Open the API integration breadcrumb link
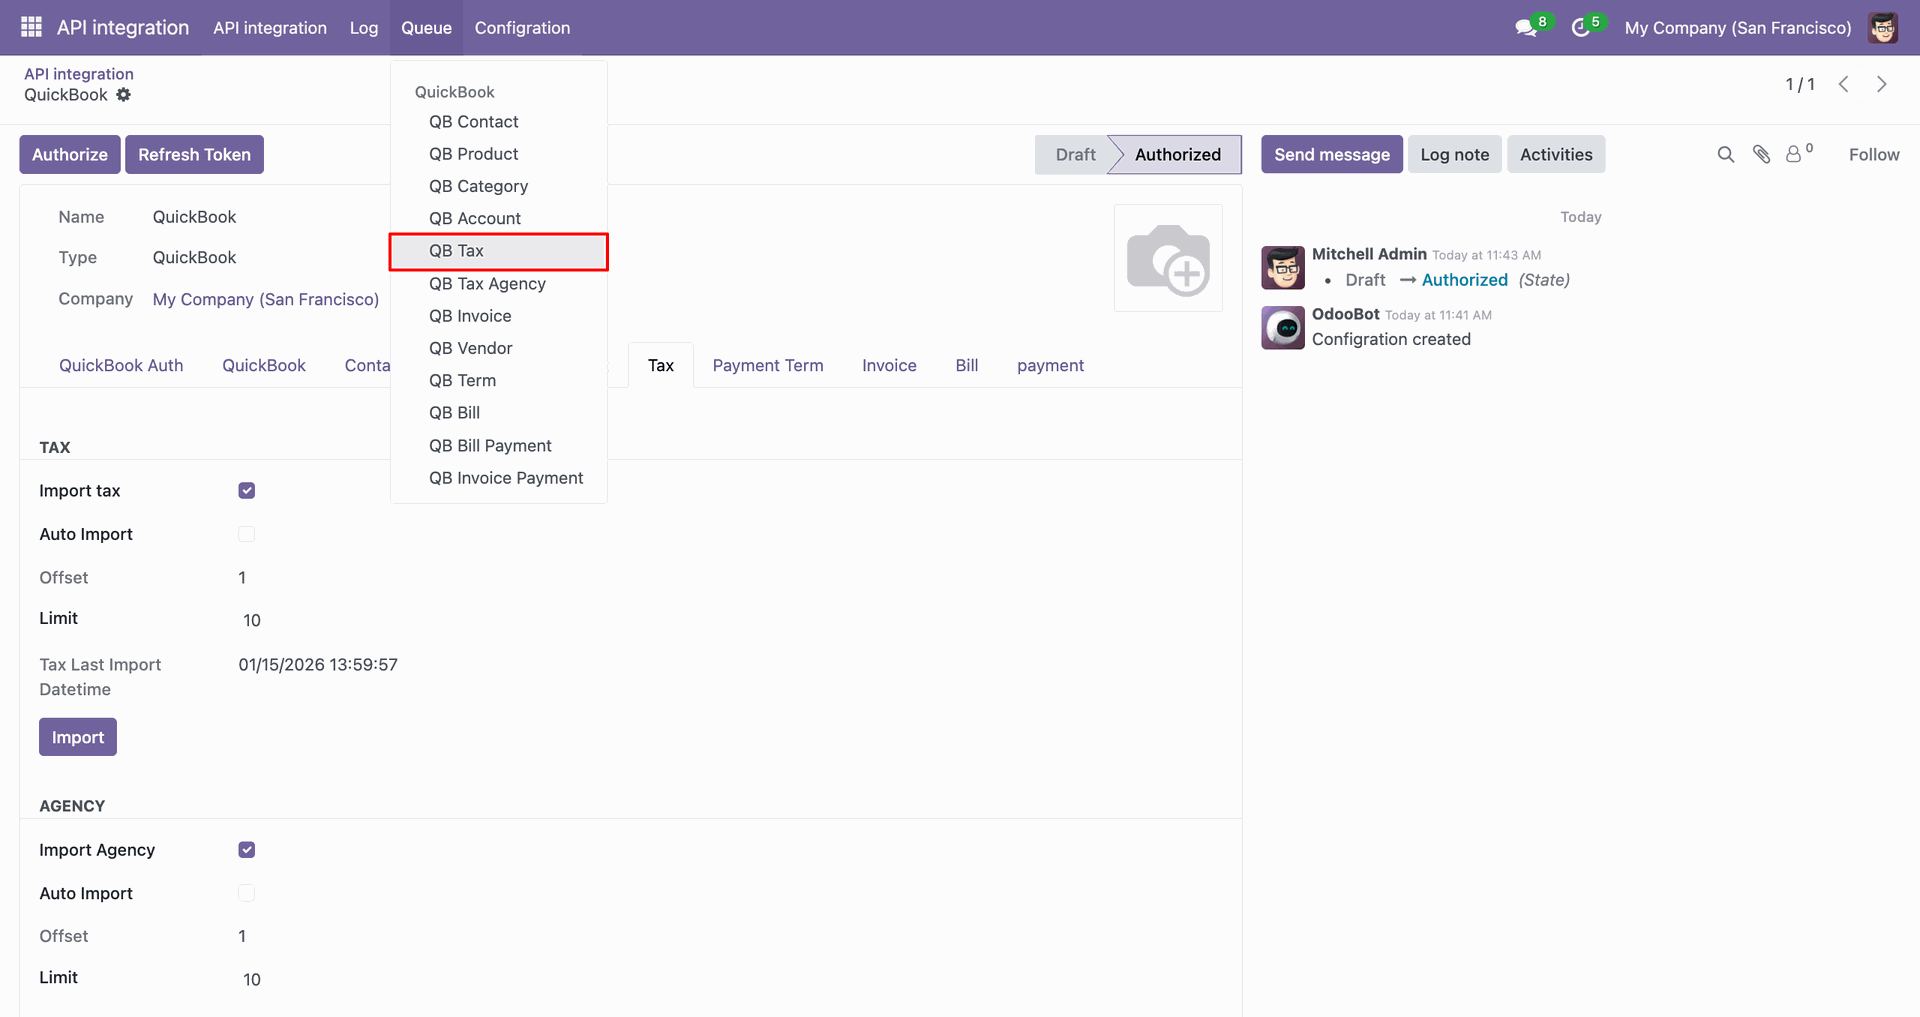Viewport: 1920px width, 1017px height. 79,74
